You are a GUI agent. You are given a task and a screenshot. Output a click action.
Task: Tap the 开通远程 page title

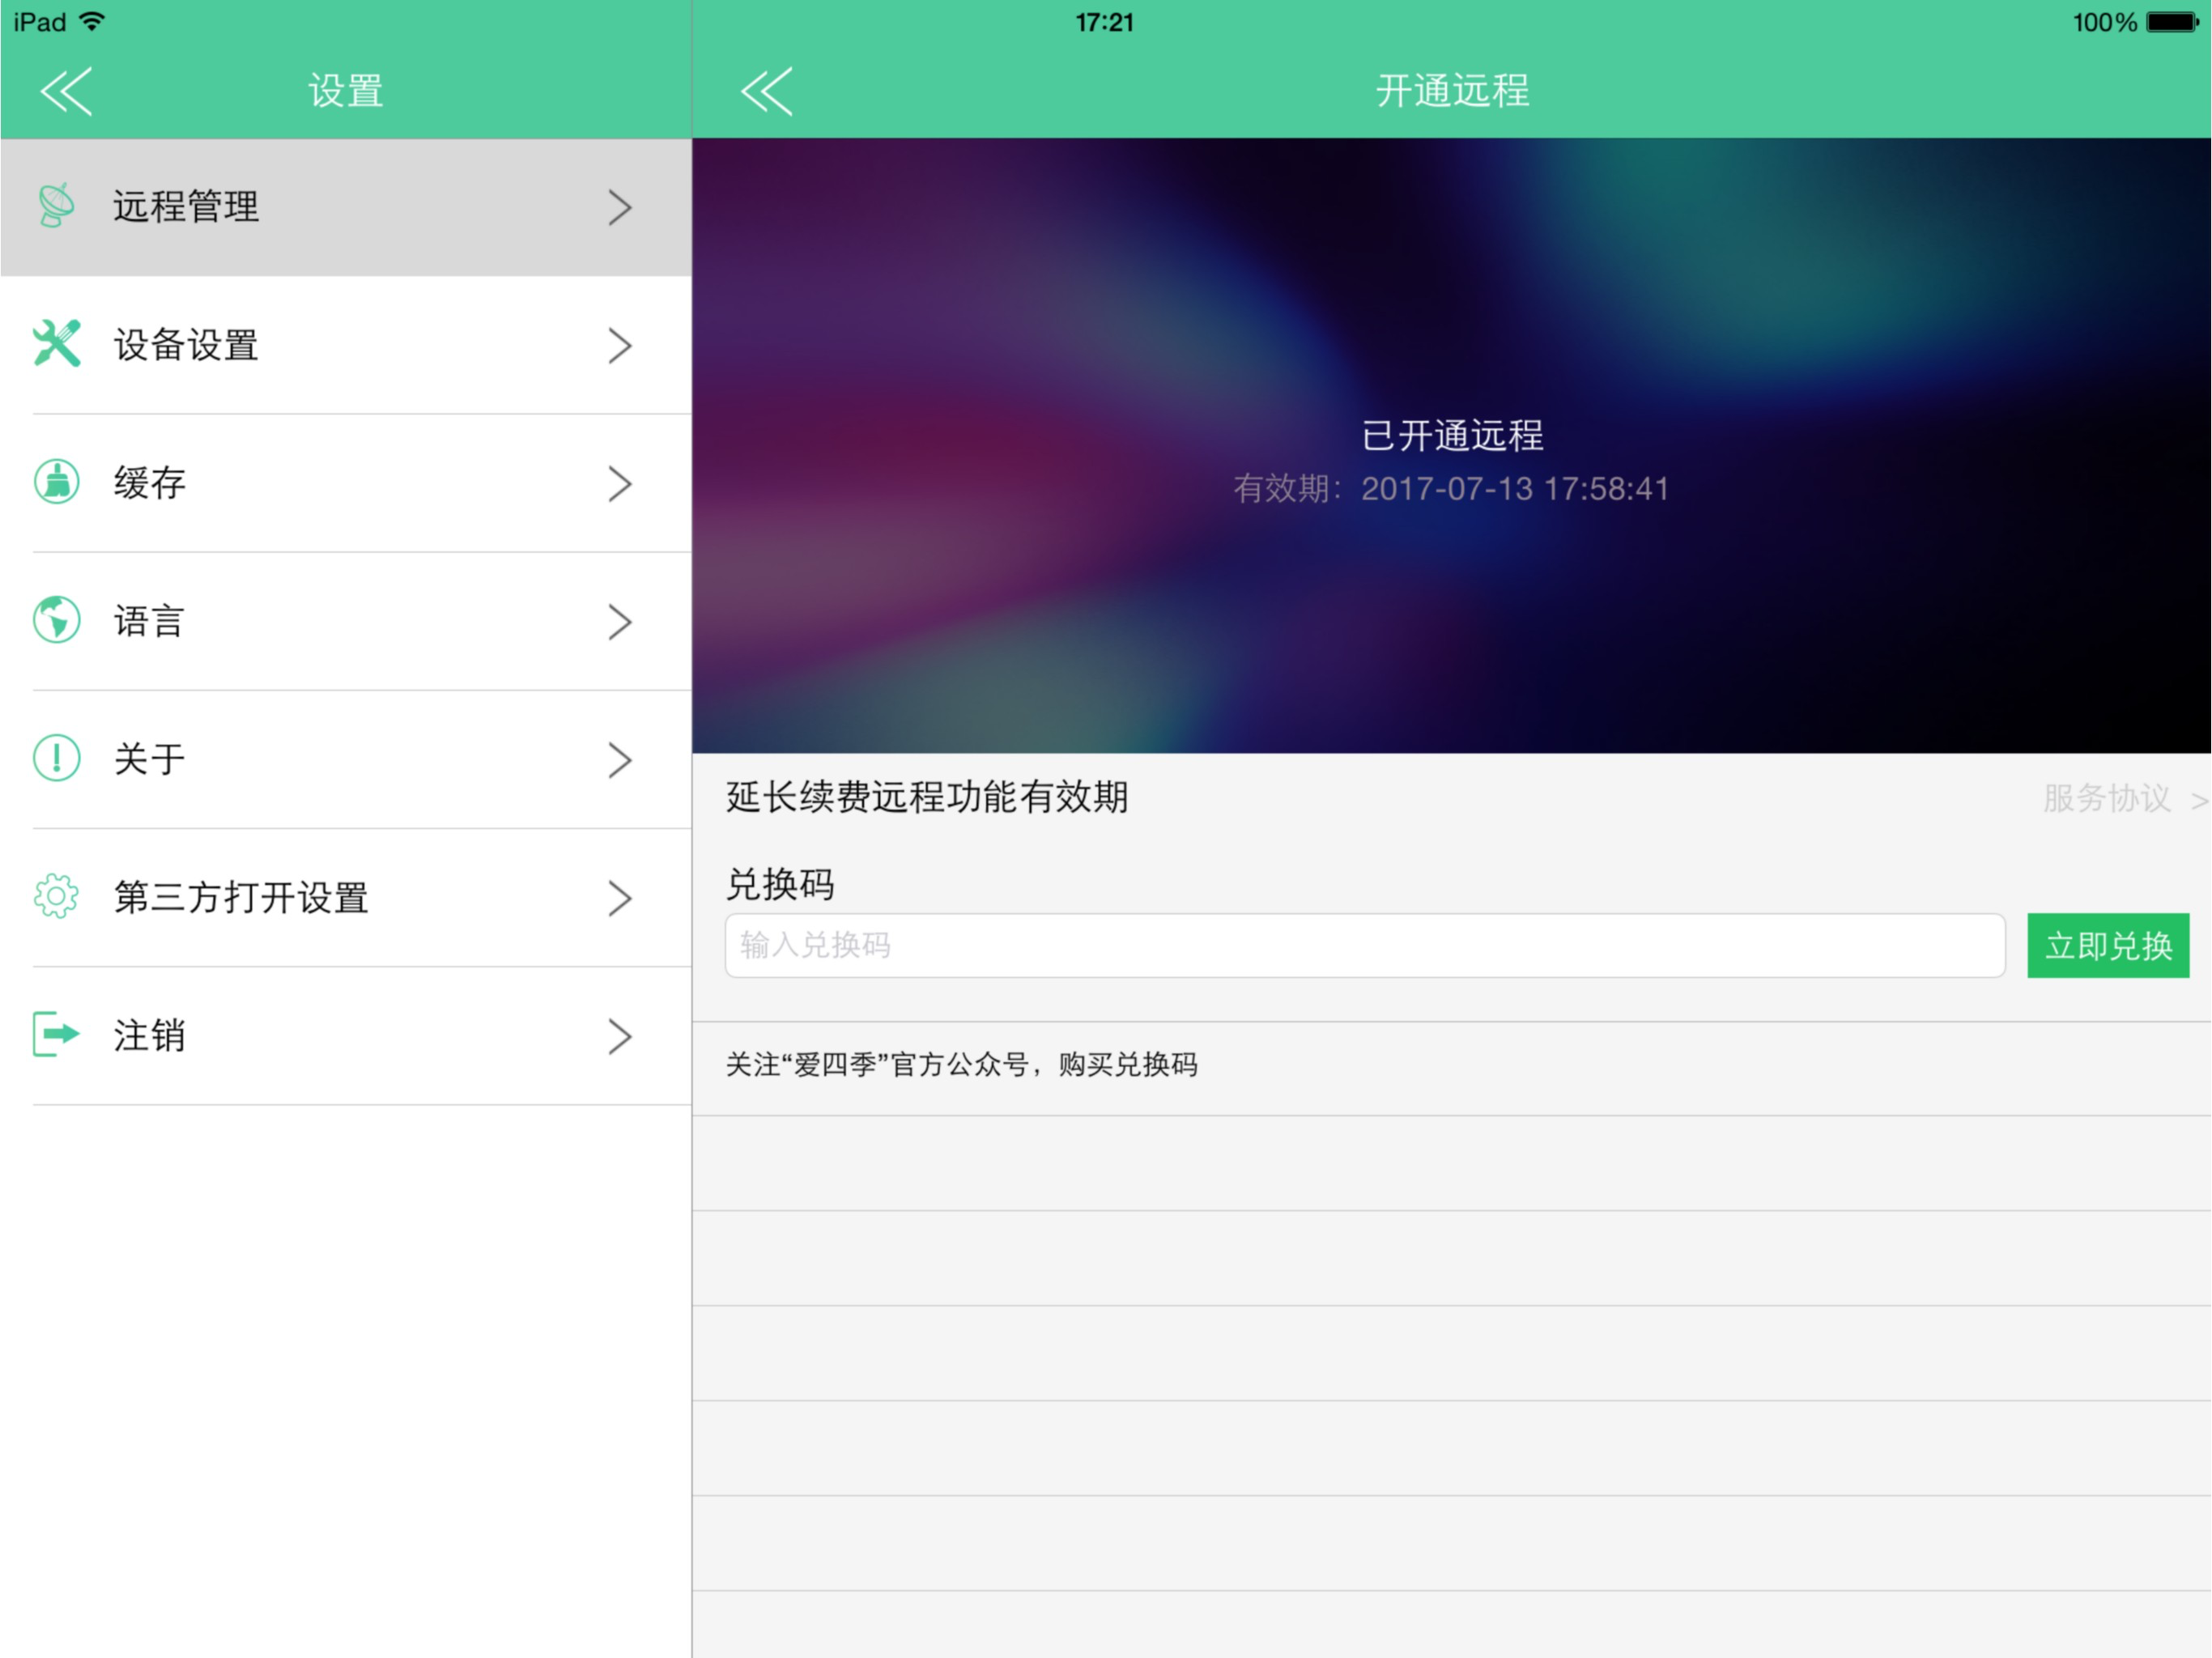[x=1452, y=91]
